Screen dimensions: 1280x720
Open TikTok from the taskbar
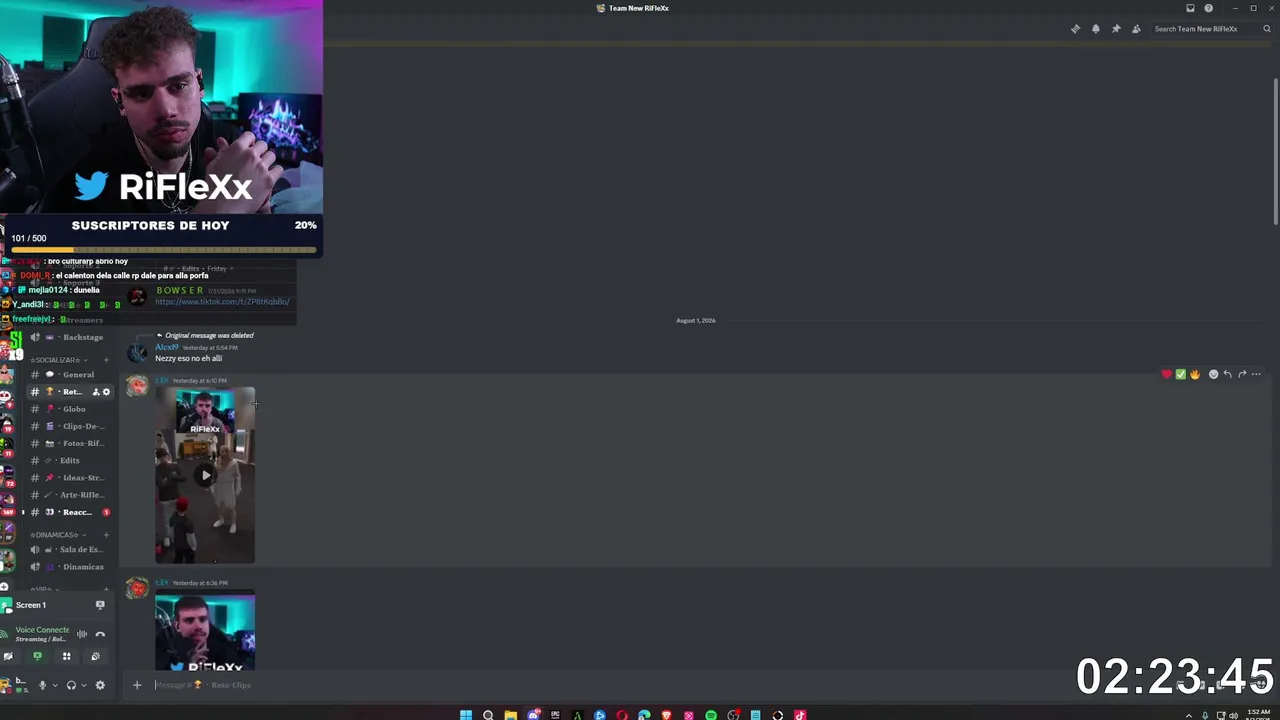point(800,715)
